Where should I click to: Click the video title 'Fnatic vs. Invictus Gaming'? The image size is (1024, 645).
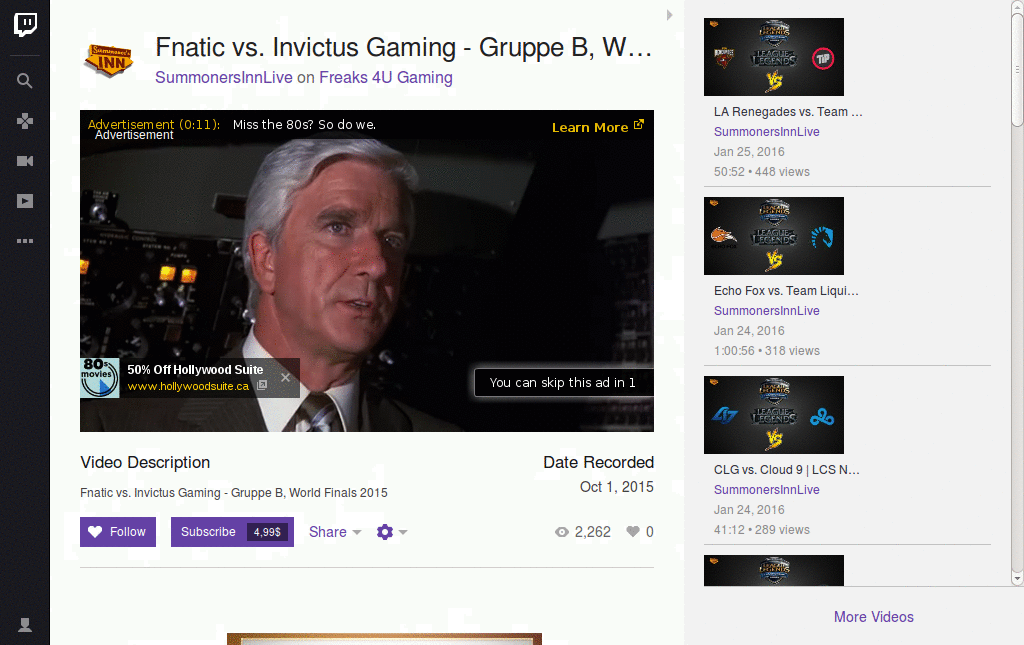(x=404, y=47)
